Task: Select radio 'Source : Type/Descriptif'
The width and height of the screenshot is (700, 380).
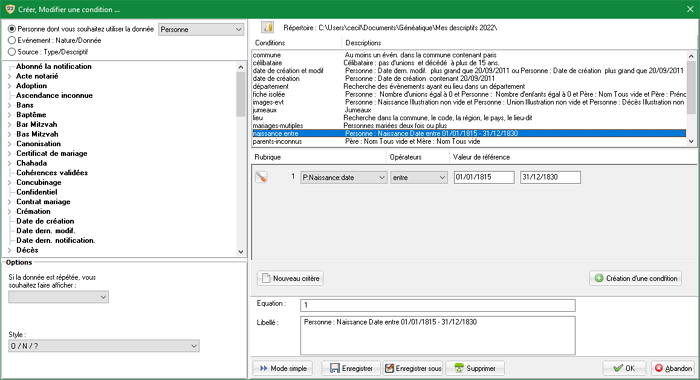Action: (12, 52)
